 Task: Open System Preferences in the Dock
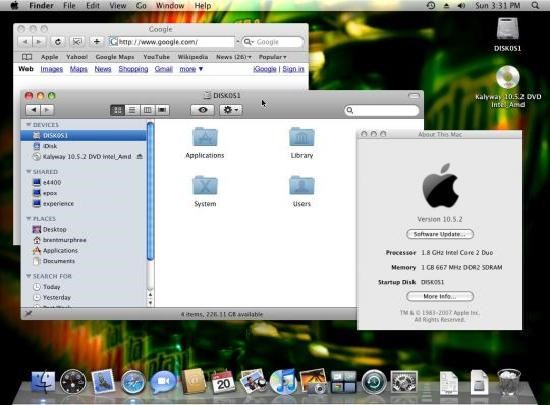404,382
